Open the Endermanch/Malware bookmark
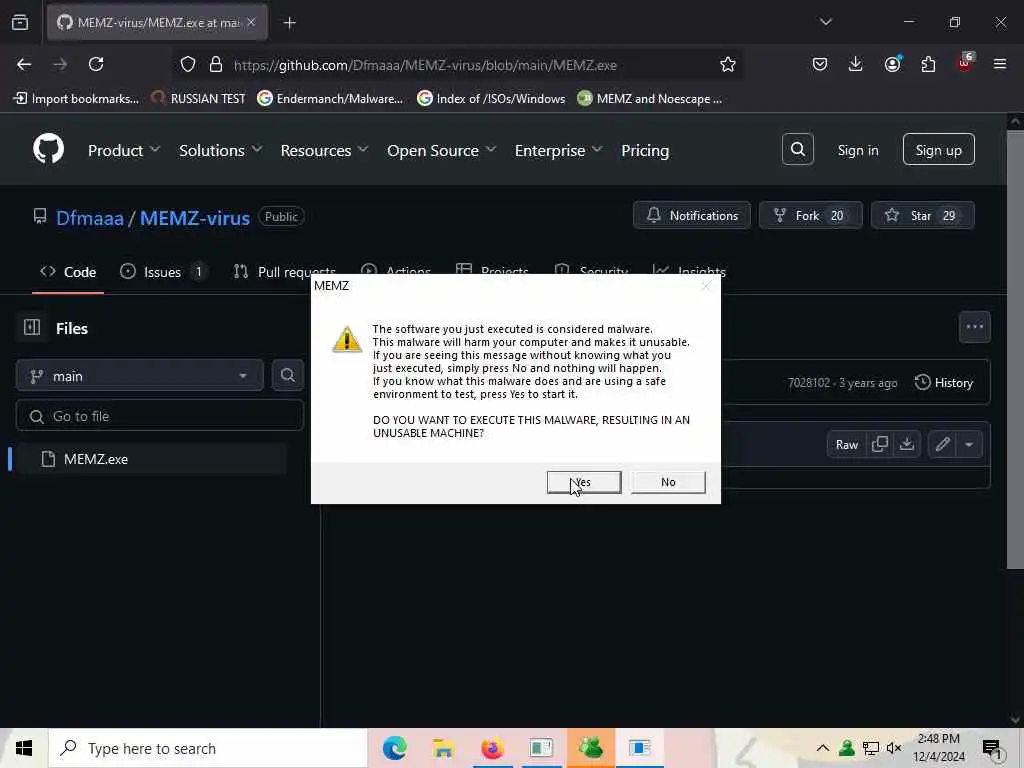The height and width of the screenshot is (768, 1024). [330, 99]
